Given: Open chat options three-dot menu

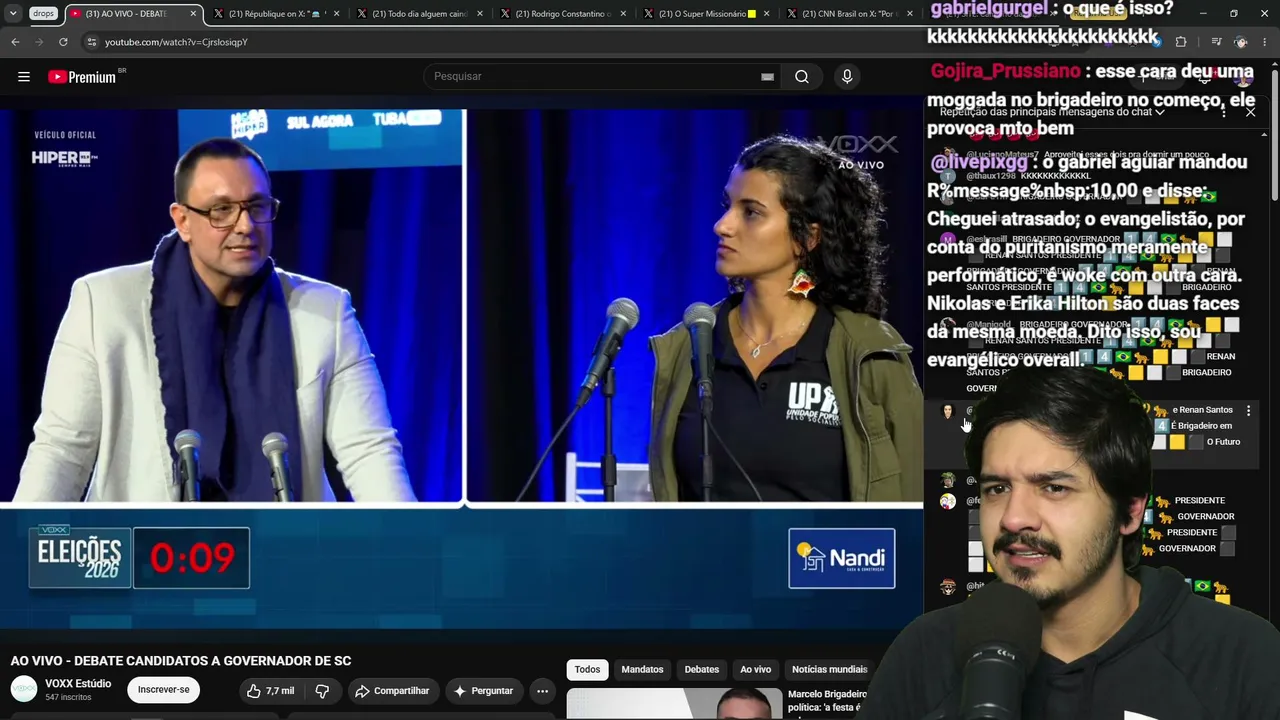Looking at the screenshot, I should click(1224, 112).
